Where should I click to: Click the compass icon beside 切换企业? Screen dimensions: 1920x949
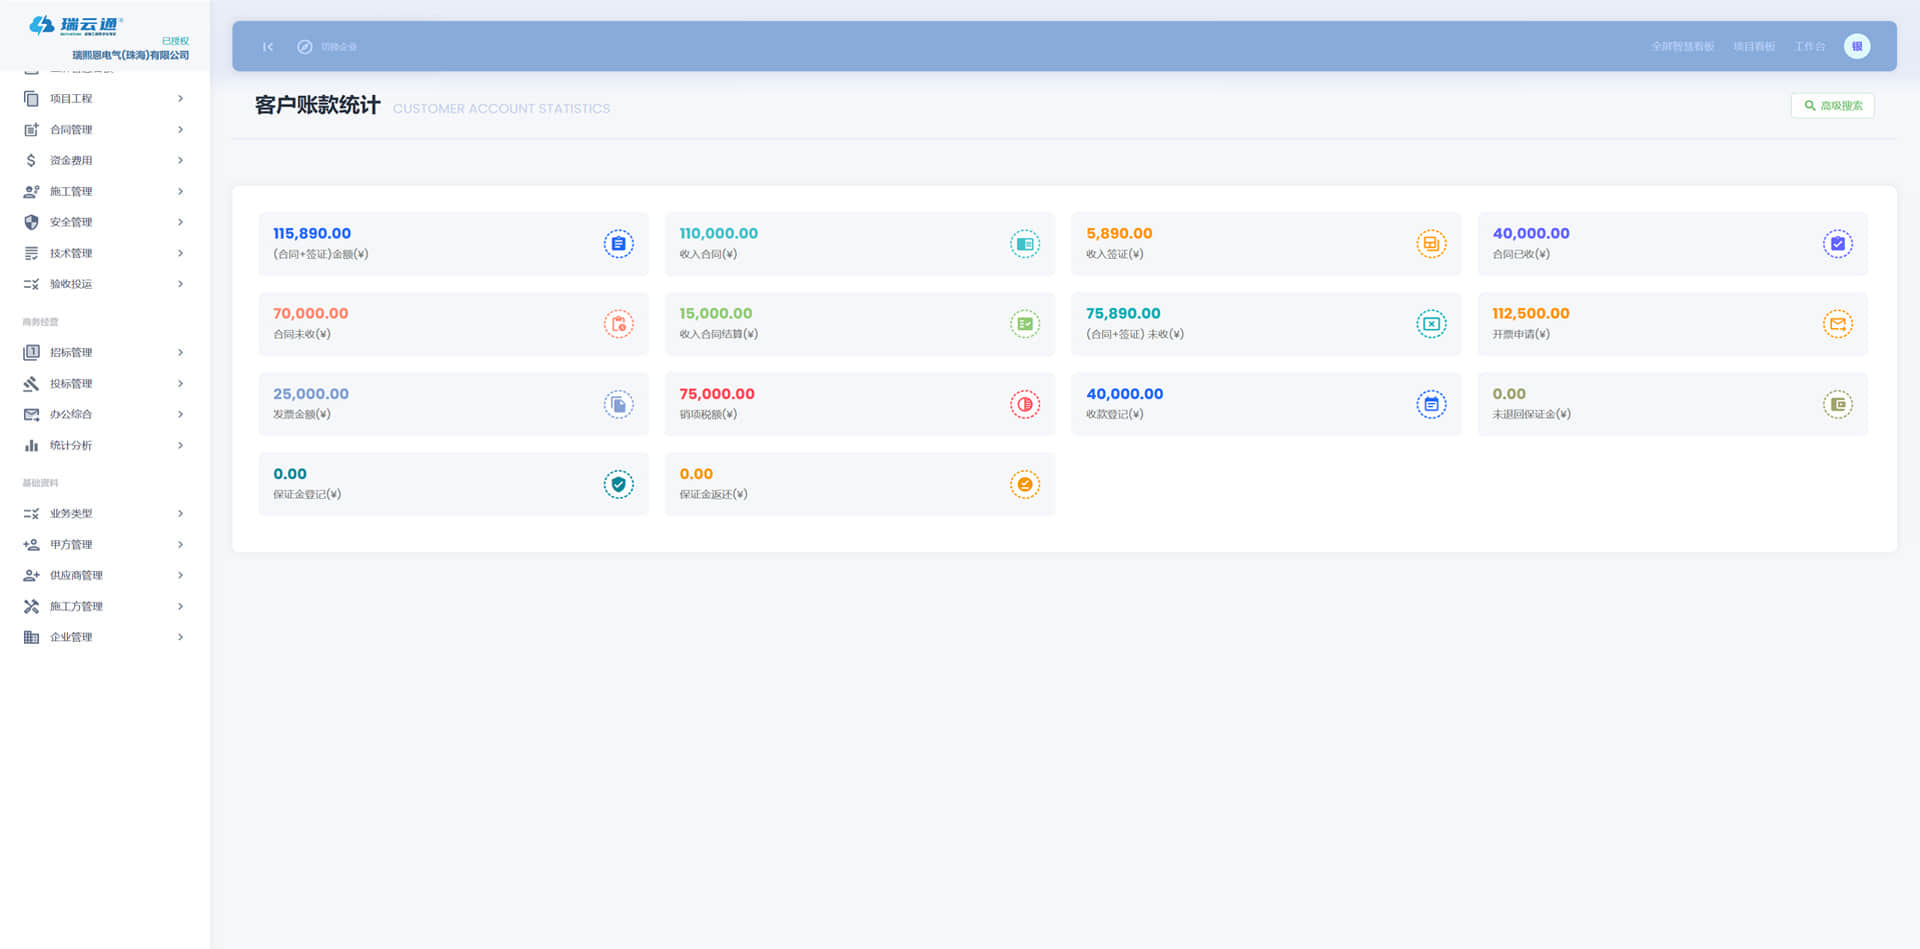(305, 47)
